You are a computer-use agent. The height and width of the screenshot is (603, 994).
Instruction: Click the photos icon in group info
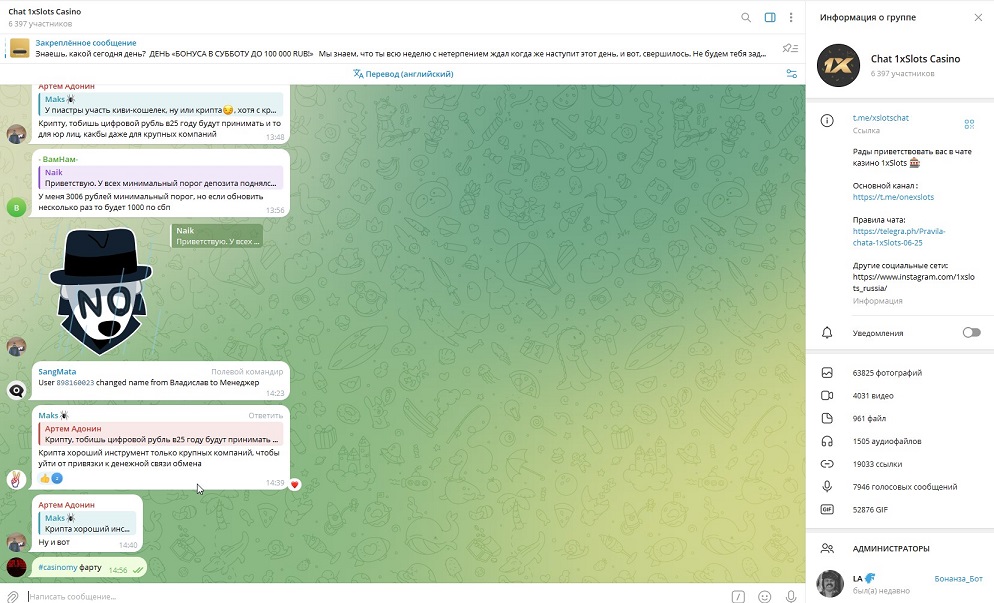[827, 373]
